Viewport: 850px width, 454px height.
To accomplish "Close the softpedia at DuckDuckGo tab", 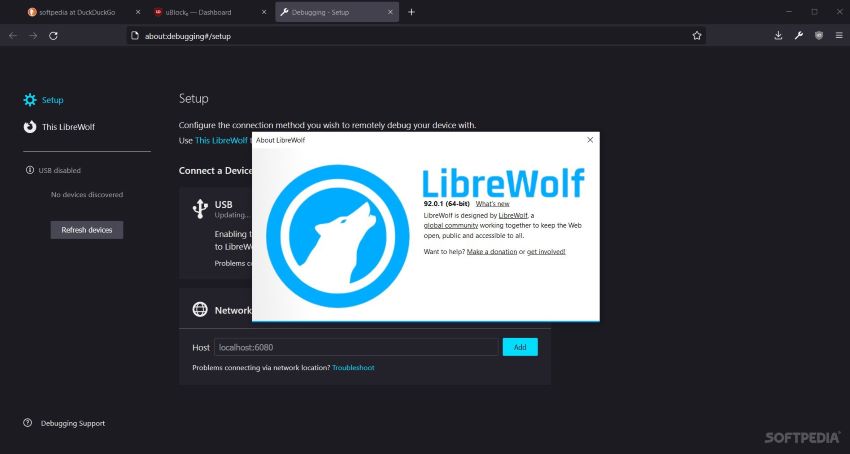I will point(138,12).
